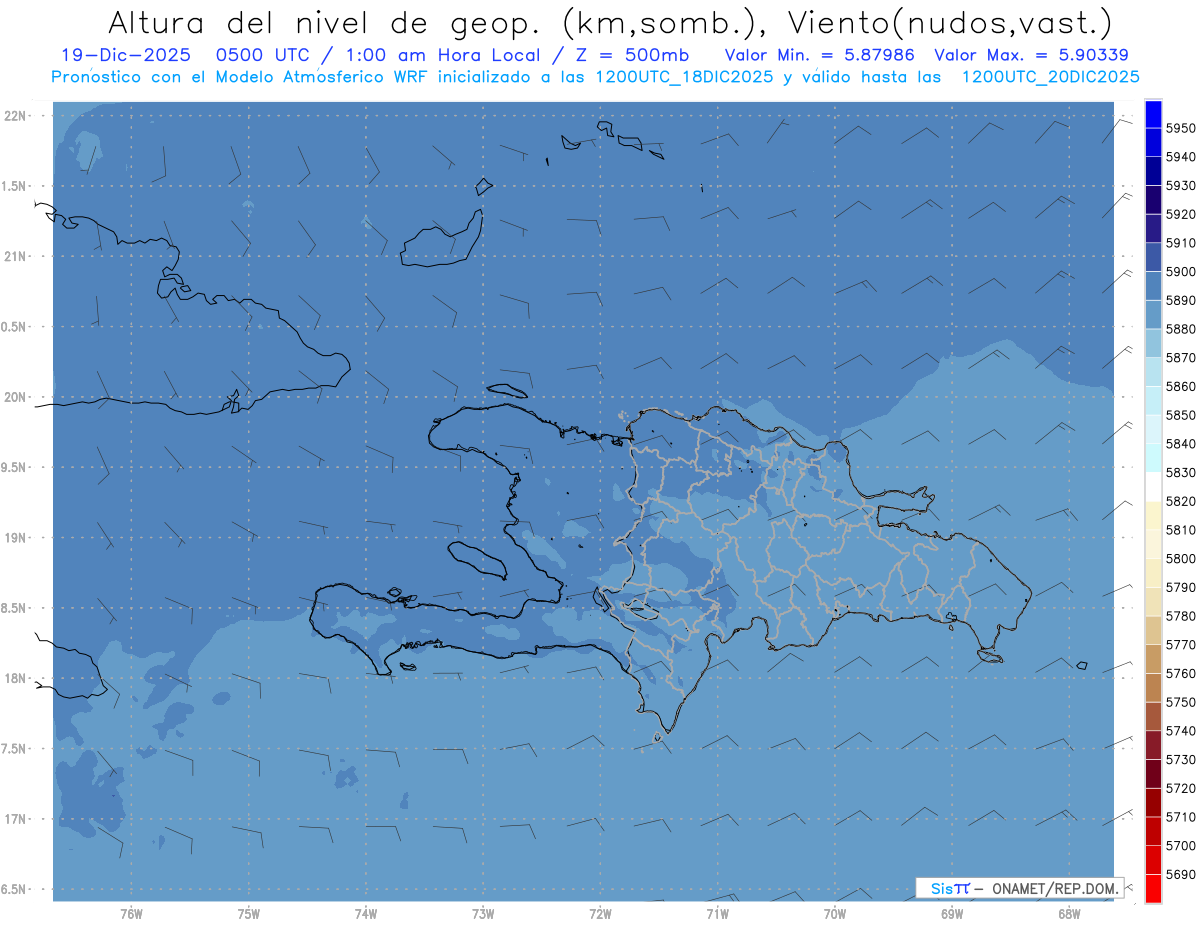This screenshot has width=1200, height=927.
Task: Click the '5940' colorbar value
Action: [x=1181, y=157]
